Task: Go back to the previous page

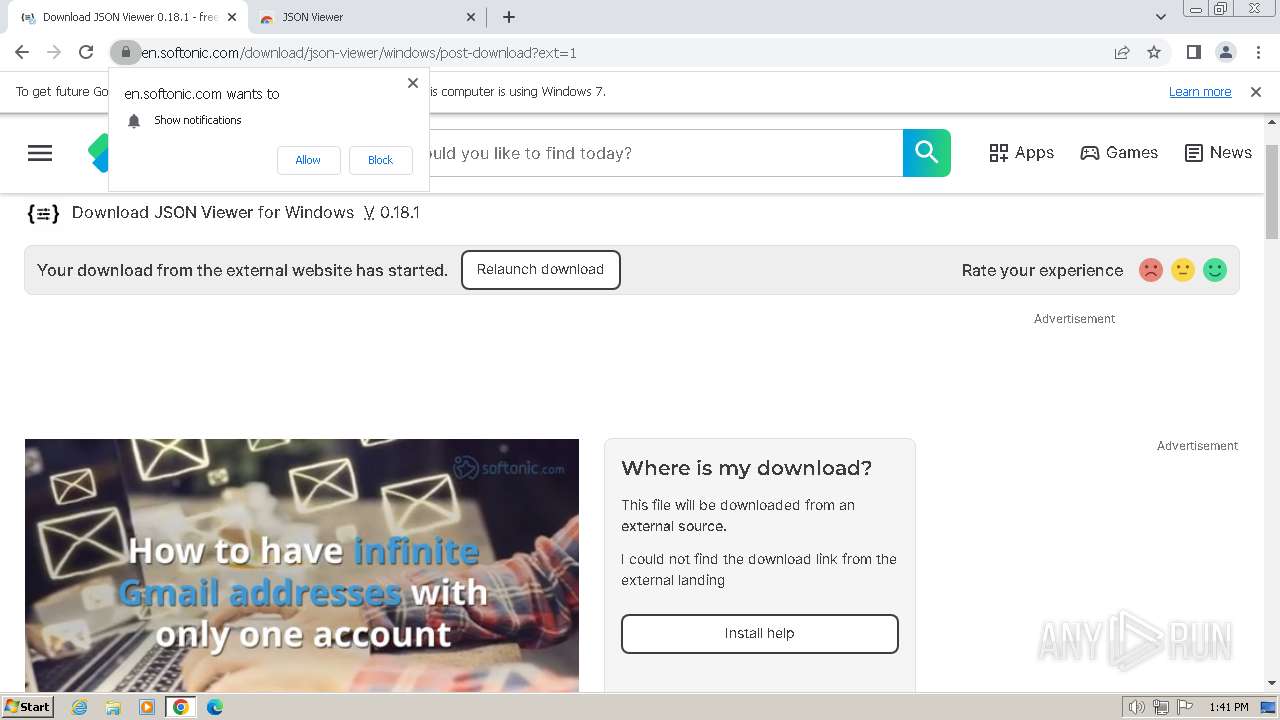Action: coord(22,53)
